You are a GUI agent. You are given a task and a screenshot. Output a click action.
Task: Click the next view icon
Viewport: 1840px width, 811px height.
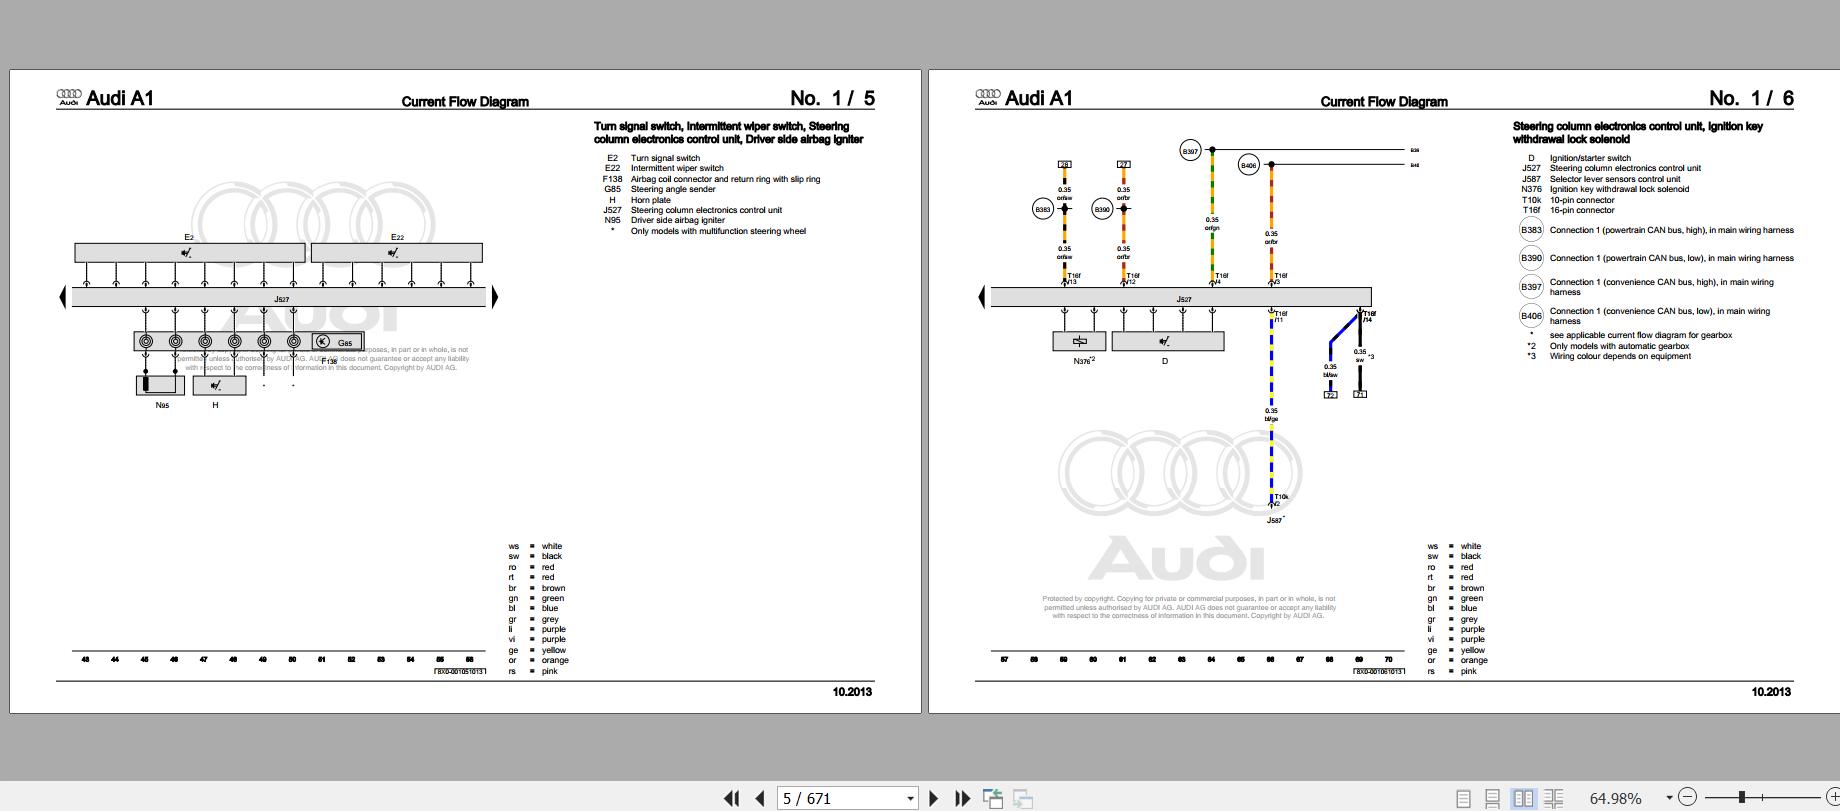point(1023,798)
